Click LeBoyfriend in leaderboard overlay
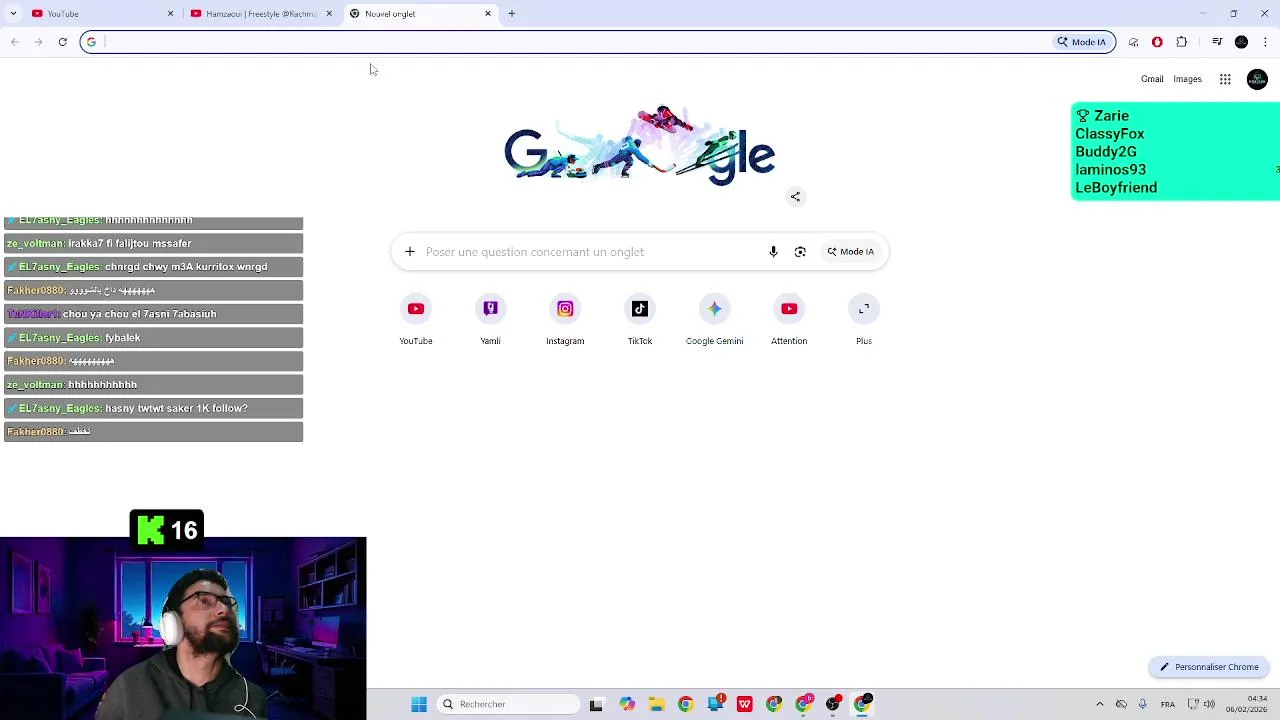 1116,188
